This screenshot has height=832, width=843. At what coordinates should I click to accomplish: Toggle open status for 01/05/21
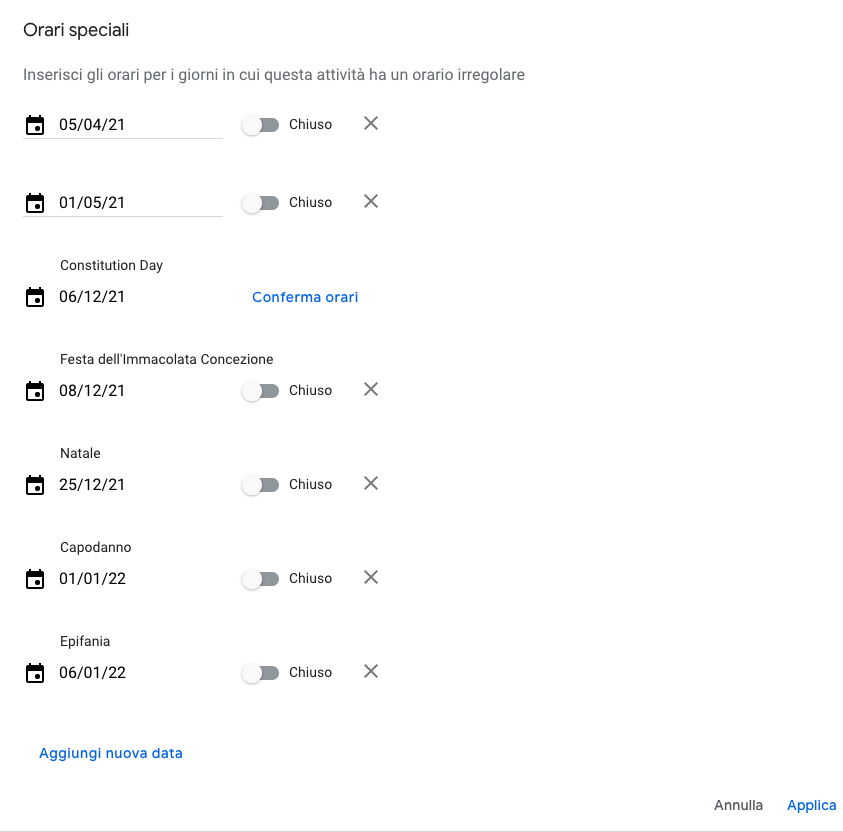click(260, 203)
